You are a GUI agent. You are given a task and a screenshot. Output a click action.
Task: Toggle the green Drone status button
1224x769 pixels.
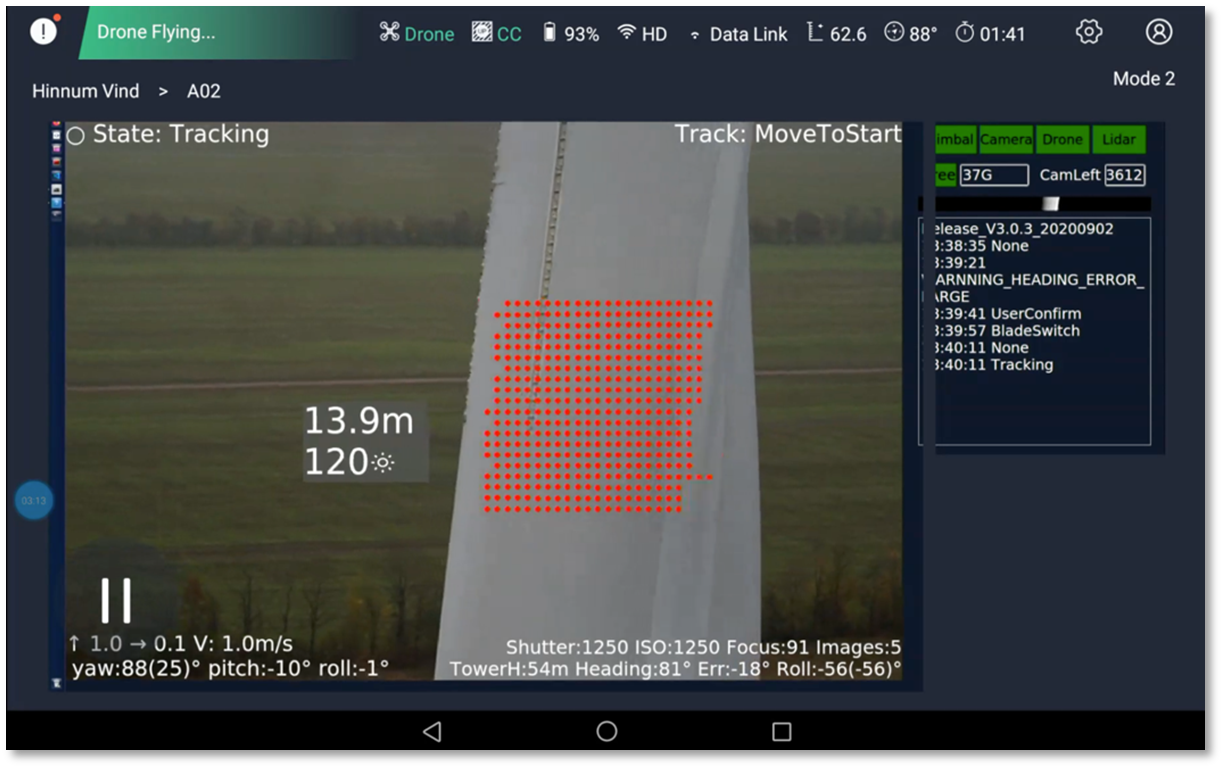[1062, 140]
